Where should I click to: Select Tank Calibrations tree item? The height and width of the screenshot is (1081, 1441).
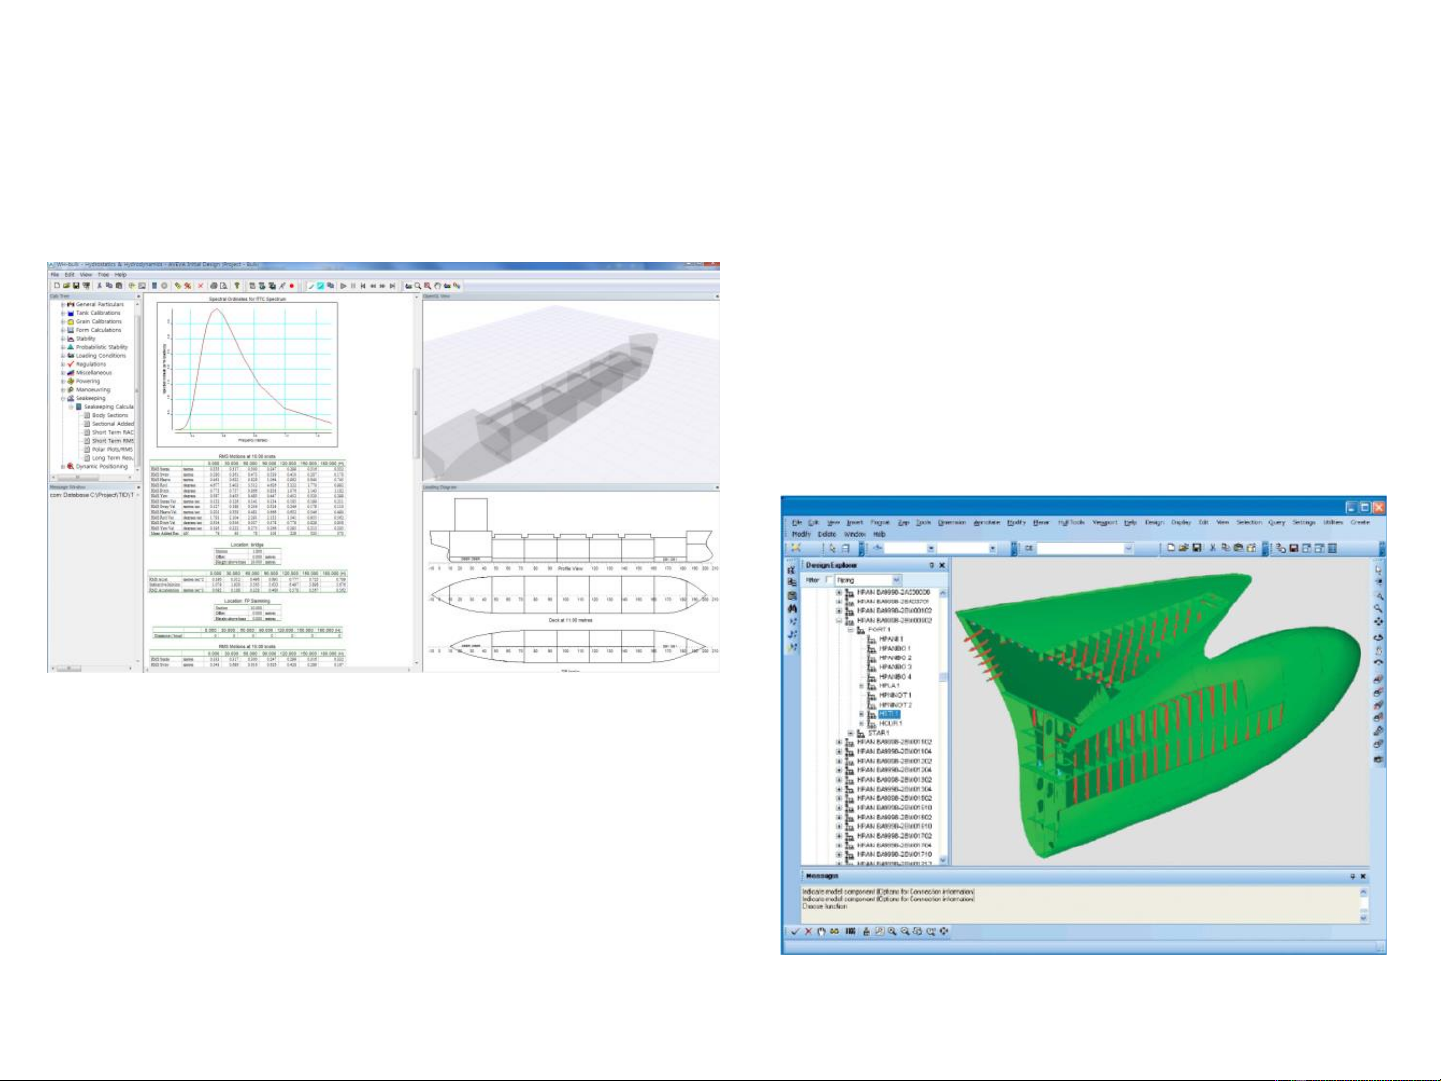coord(98,313)
